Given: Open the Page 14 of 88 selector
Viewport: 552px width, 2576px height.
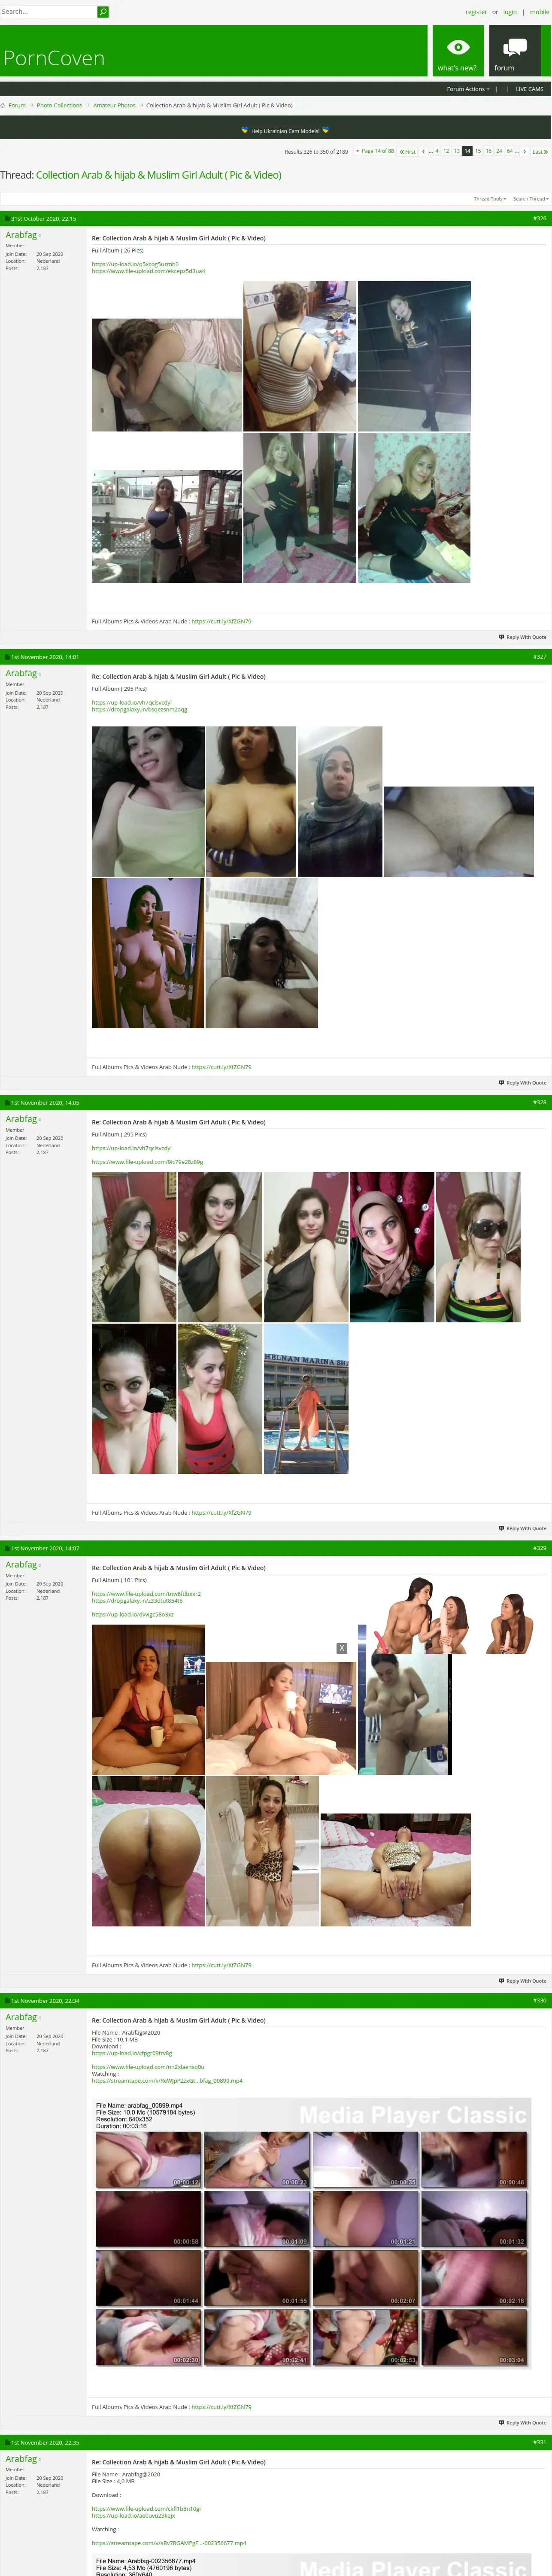Looking at the screenshot, I should [375, 151].
